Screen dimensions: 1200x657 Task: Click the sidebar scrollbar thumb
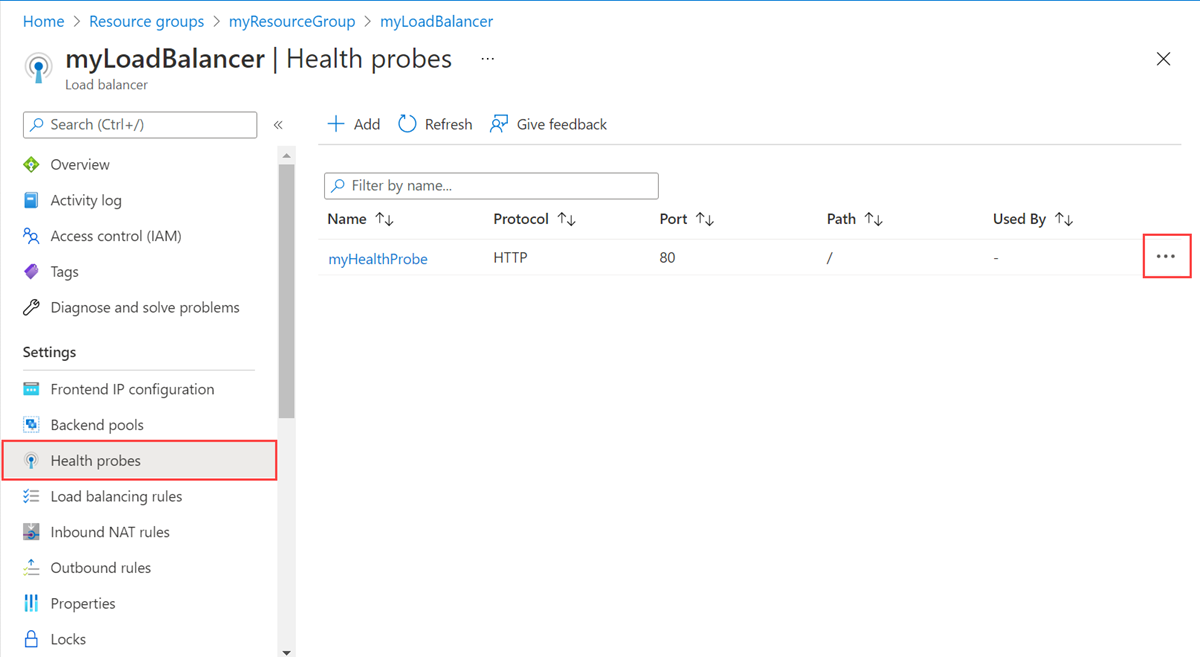[287, 290]
